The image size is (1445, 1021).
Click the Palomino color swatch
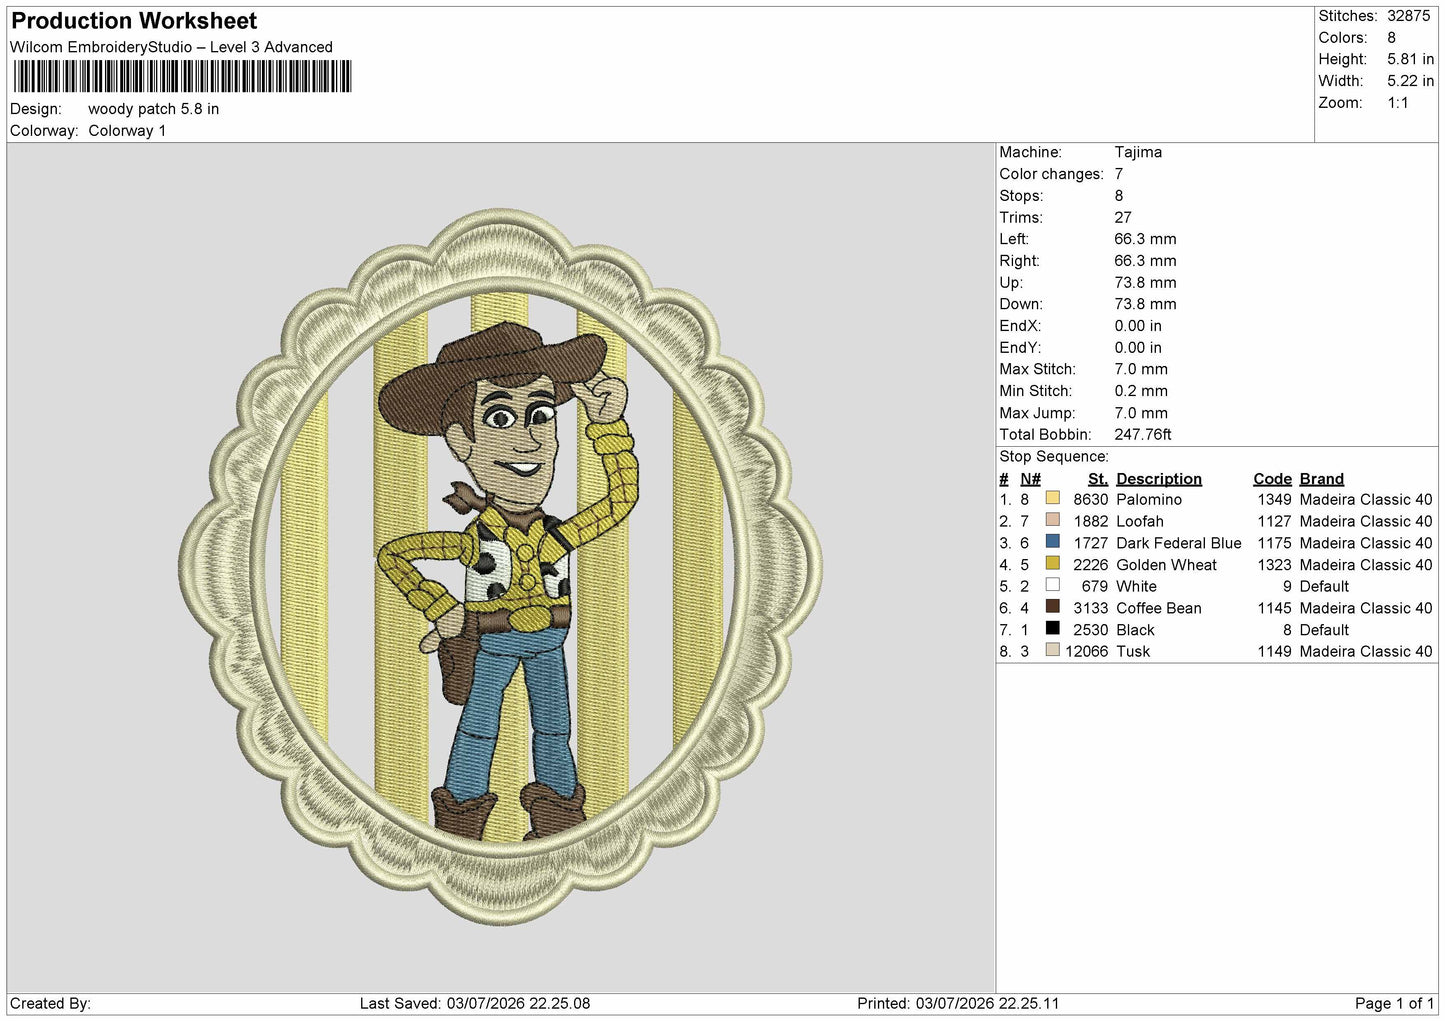[1052, 498]
